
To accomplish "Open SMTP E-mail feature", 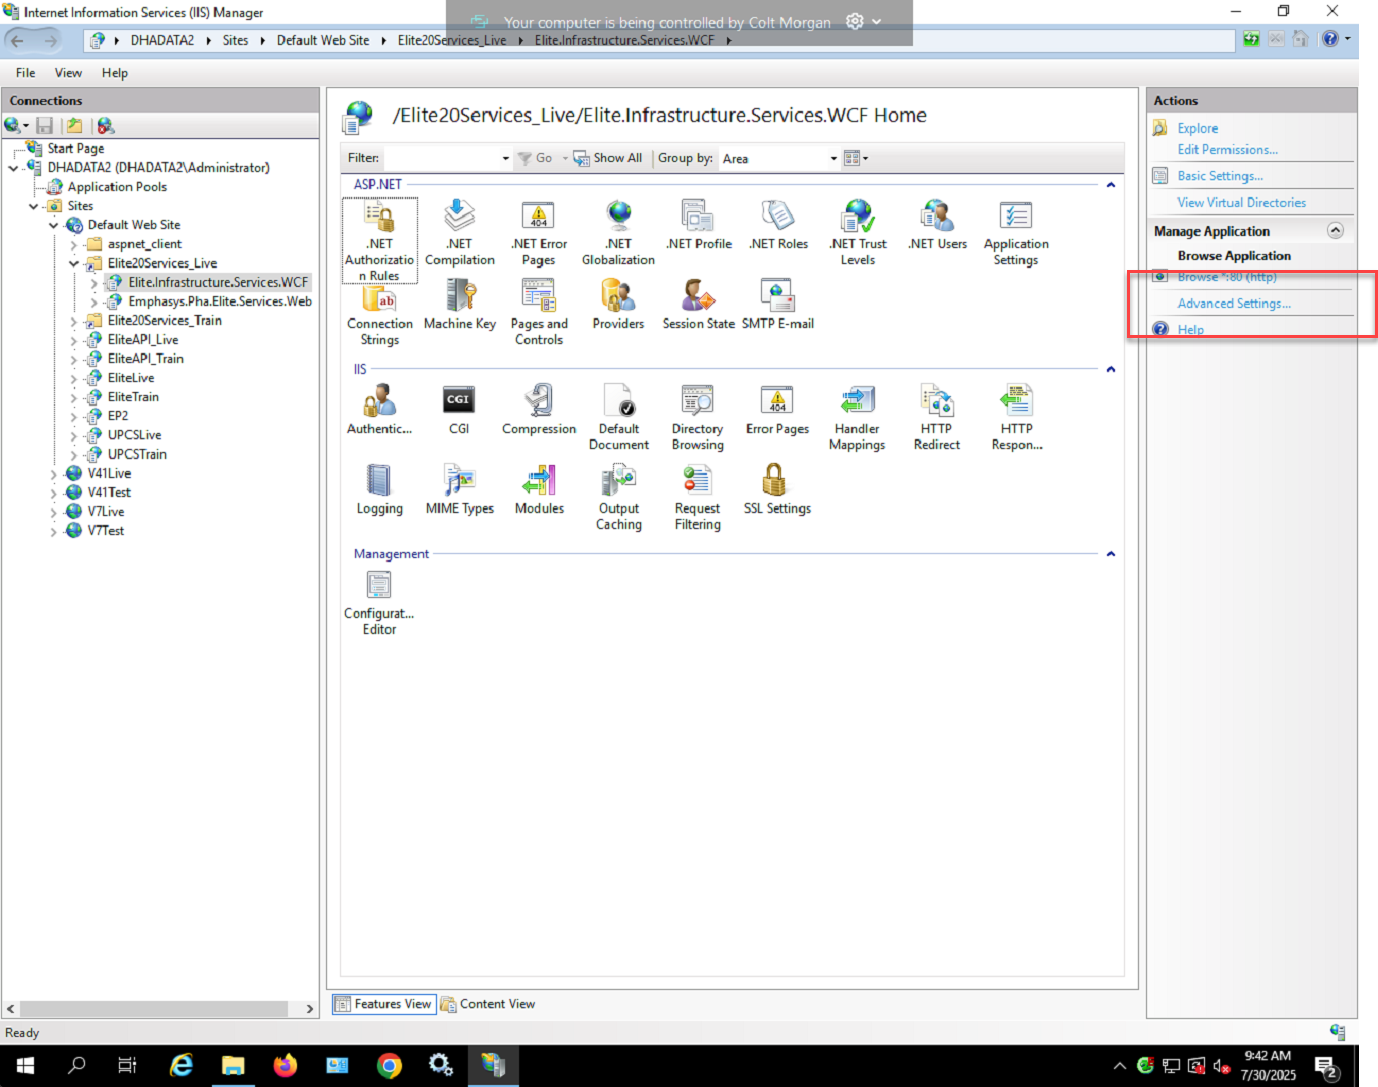I will [778, 305].
